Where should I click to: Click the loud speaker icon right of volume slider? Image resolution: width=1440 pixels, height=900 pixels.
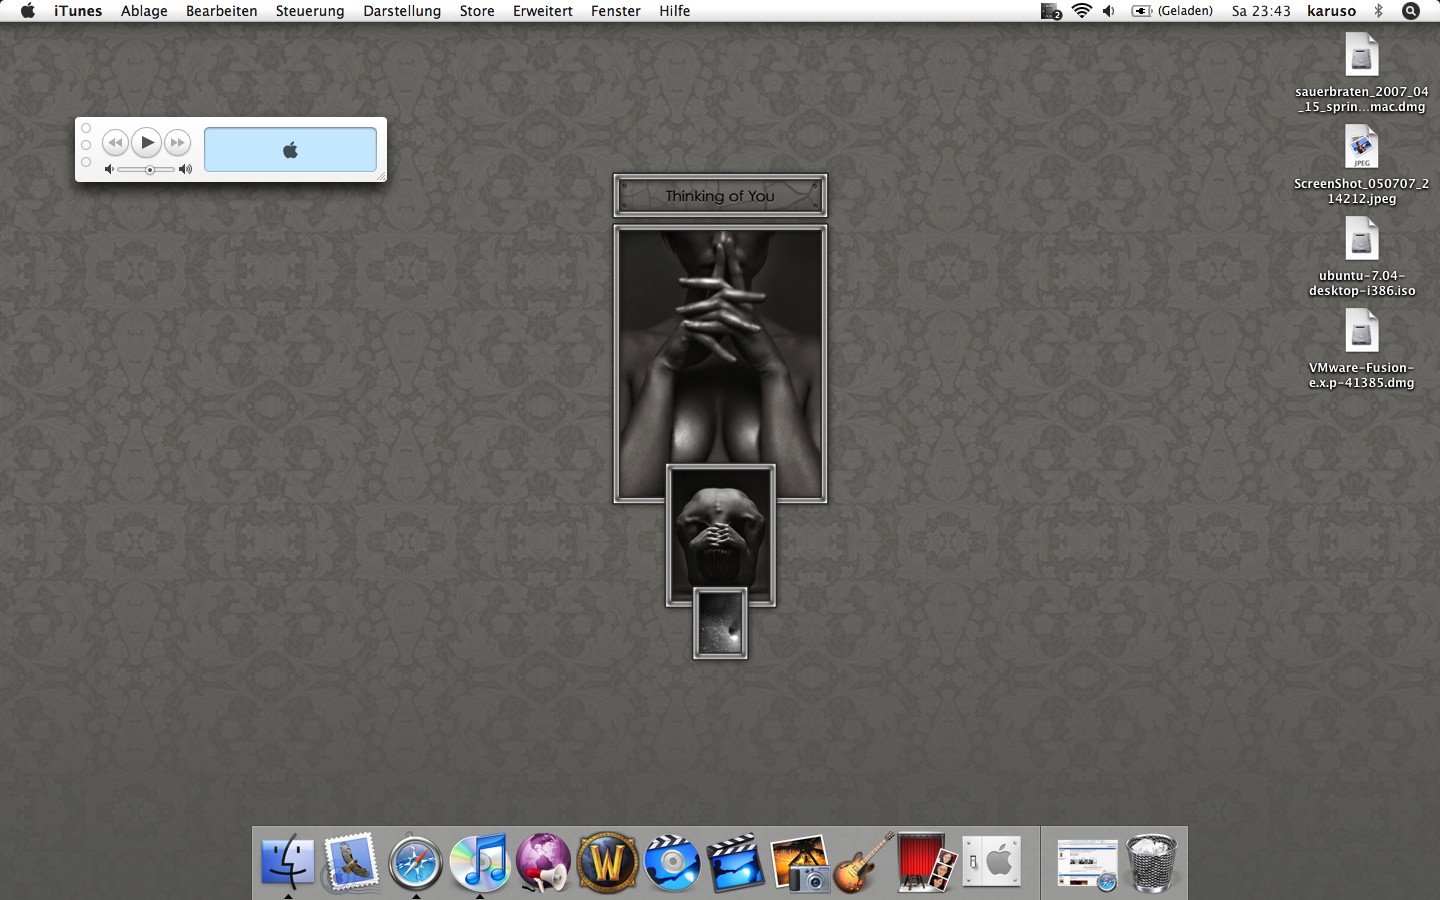coord(185,170)
